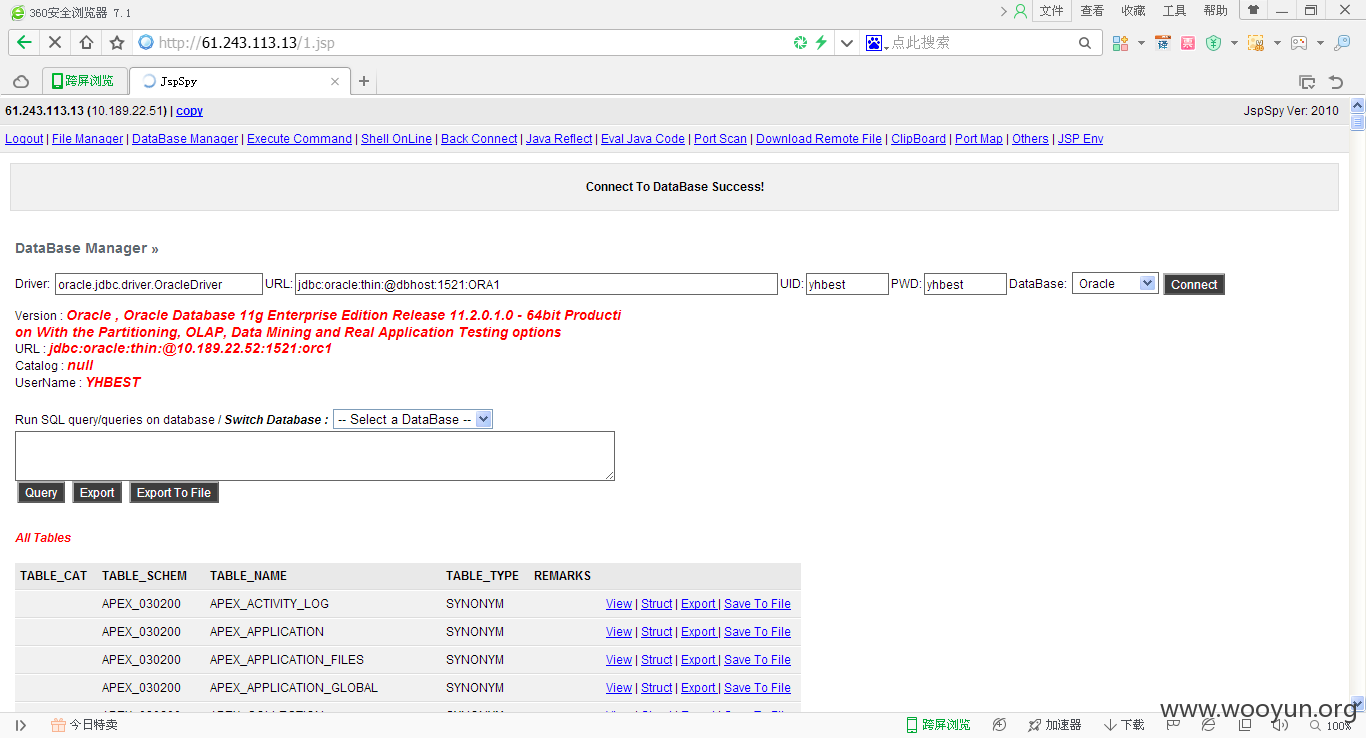1366x738 pixels.
Task: Open the game controller icon
Action: click(x=1299, y=43)
